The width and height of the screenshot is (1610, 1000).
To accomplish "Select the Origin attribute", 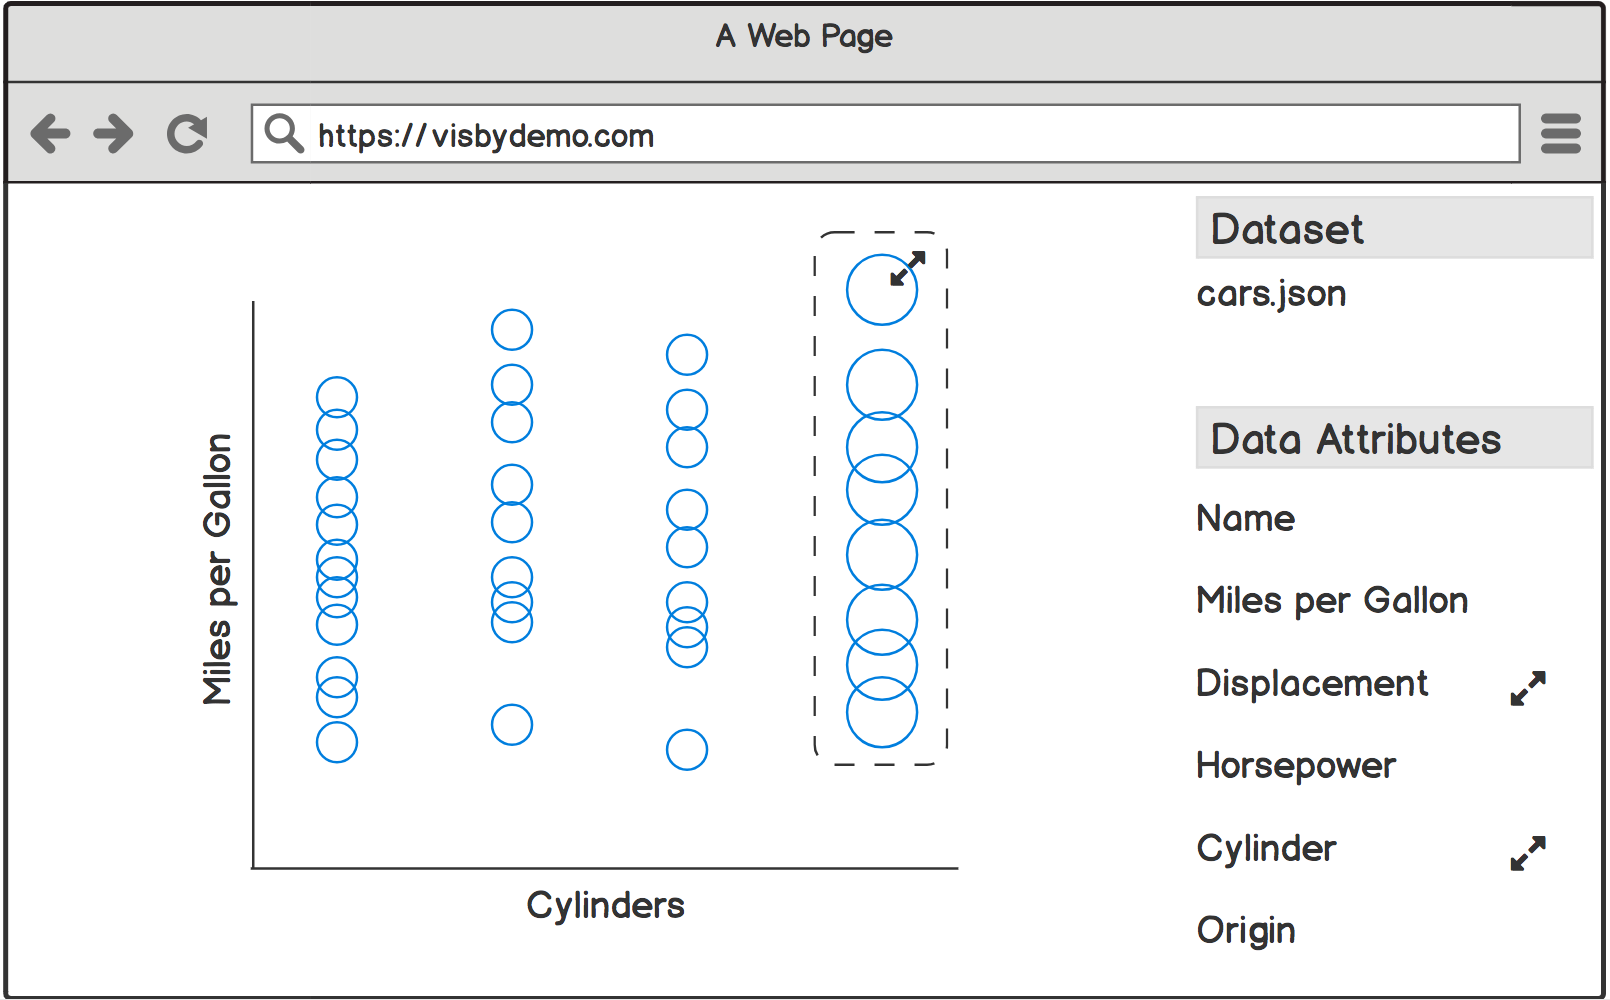I will (x=1245, y=931).
